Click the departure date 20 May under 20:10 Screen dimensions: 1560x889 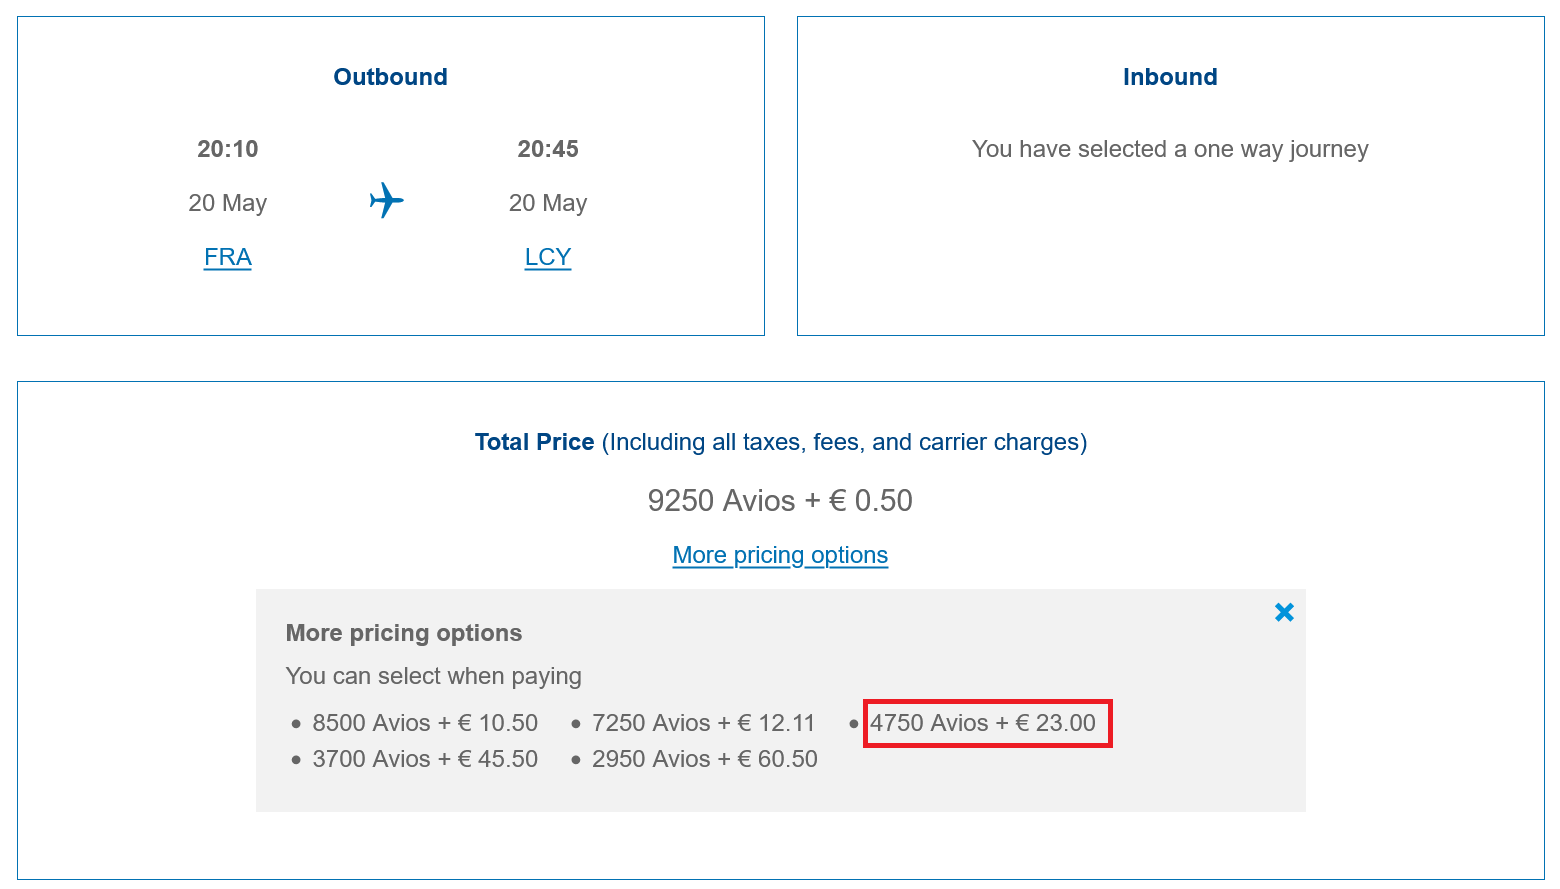tap(228, 203)
